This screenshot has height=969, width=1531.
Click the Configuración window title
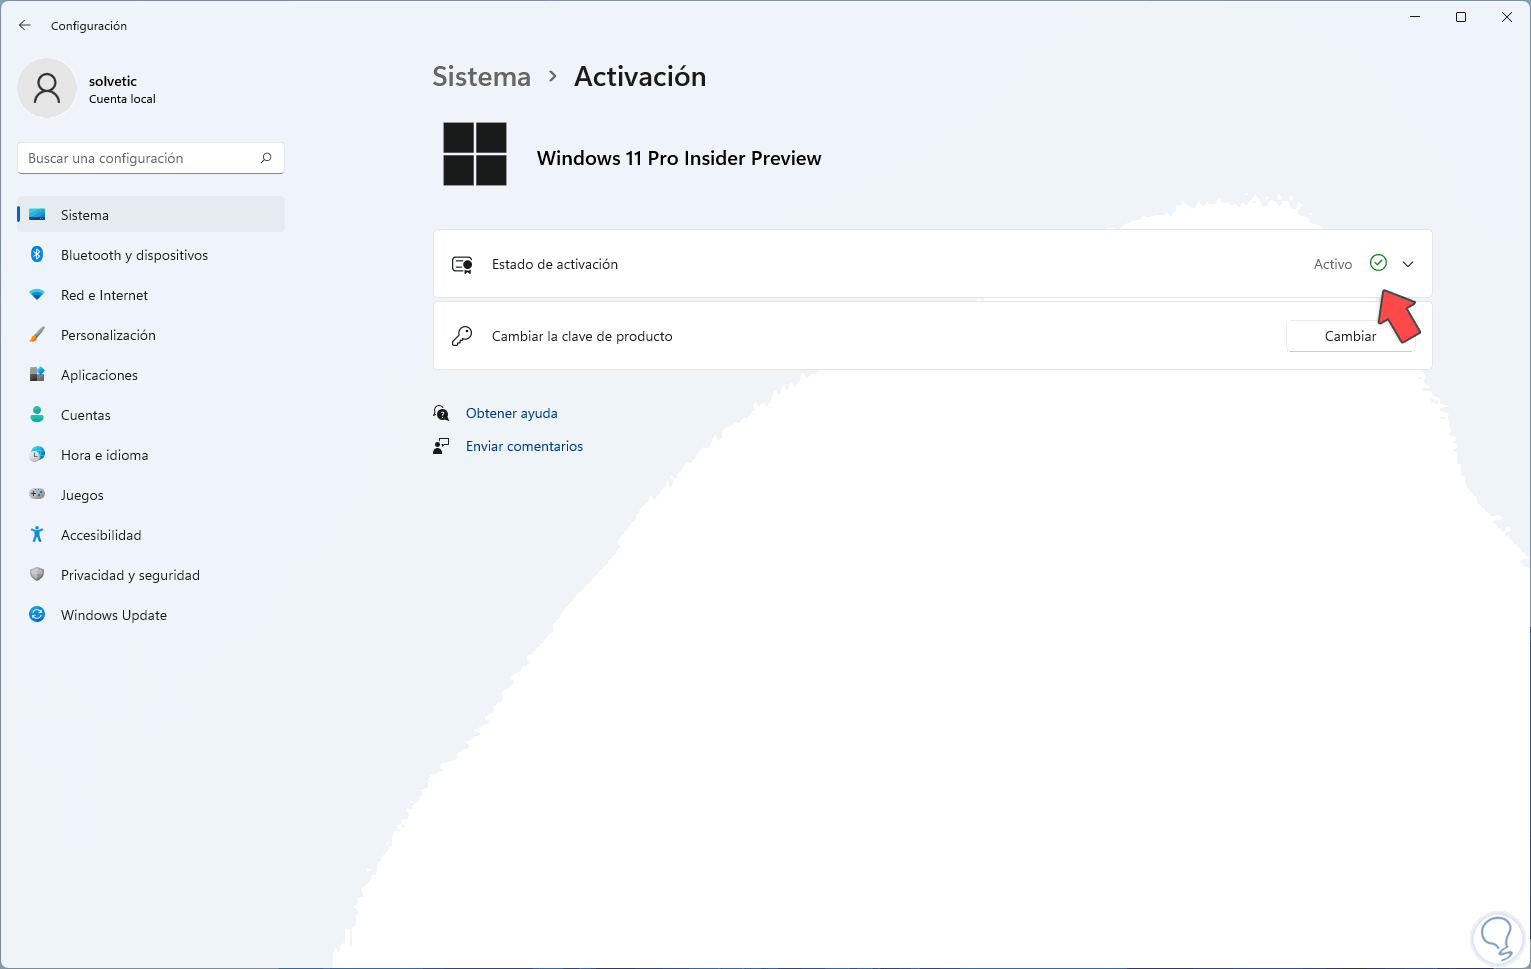(x=89, y=26)
